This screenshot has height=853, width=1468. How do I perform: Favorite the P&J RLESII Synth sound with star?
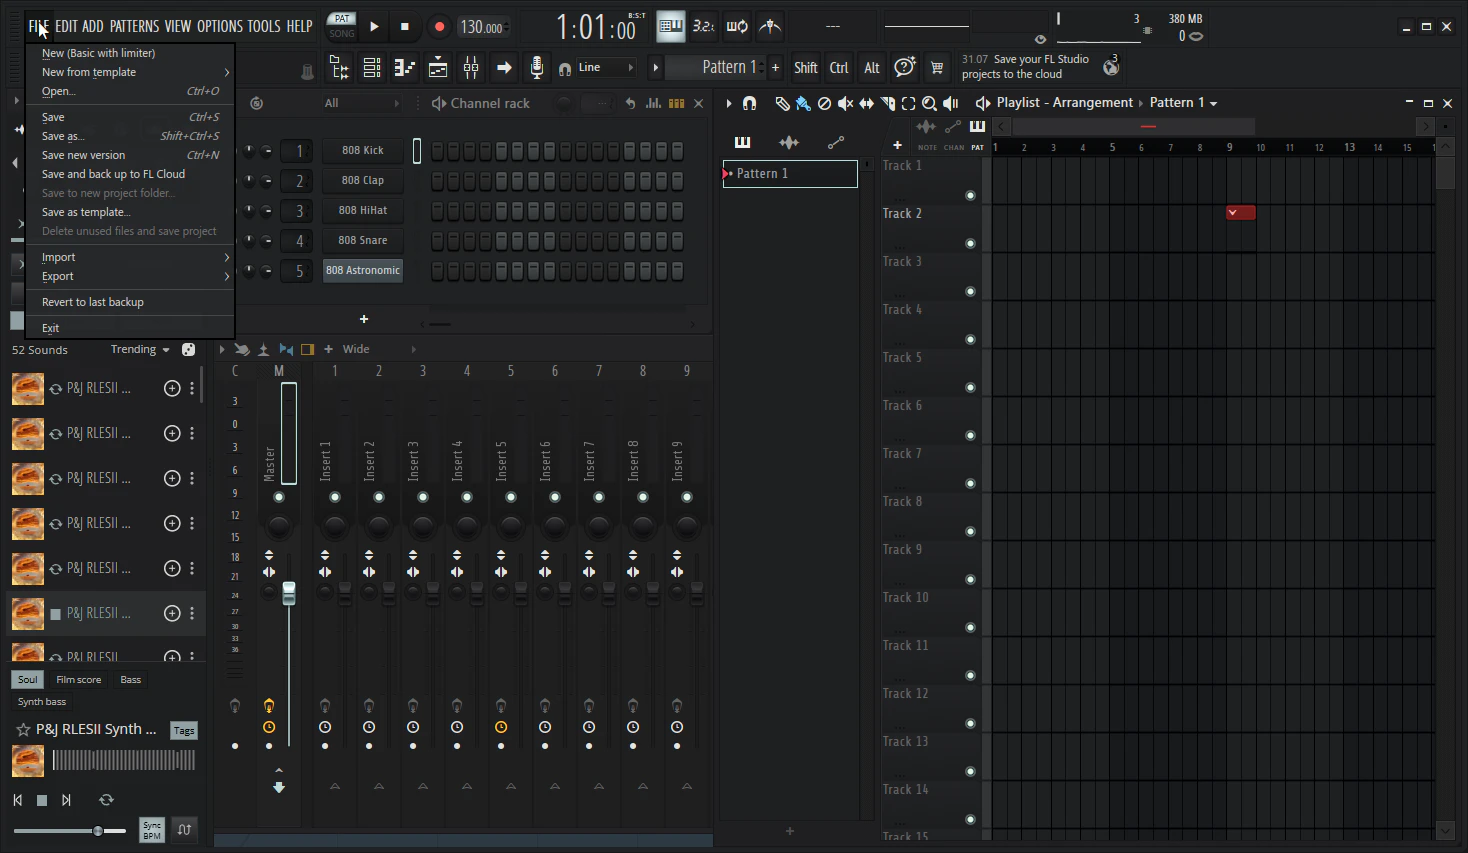pos(23,730)
